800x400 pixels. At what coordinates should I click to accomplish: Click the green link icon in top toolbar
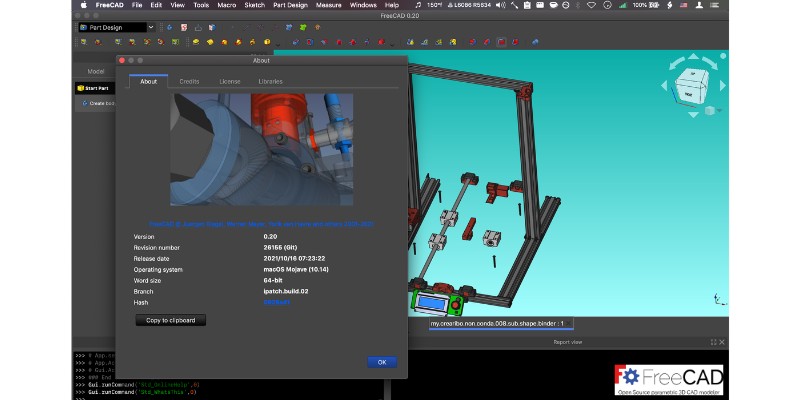[304, 28]
